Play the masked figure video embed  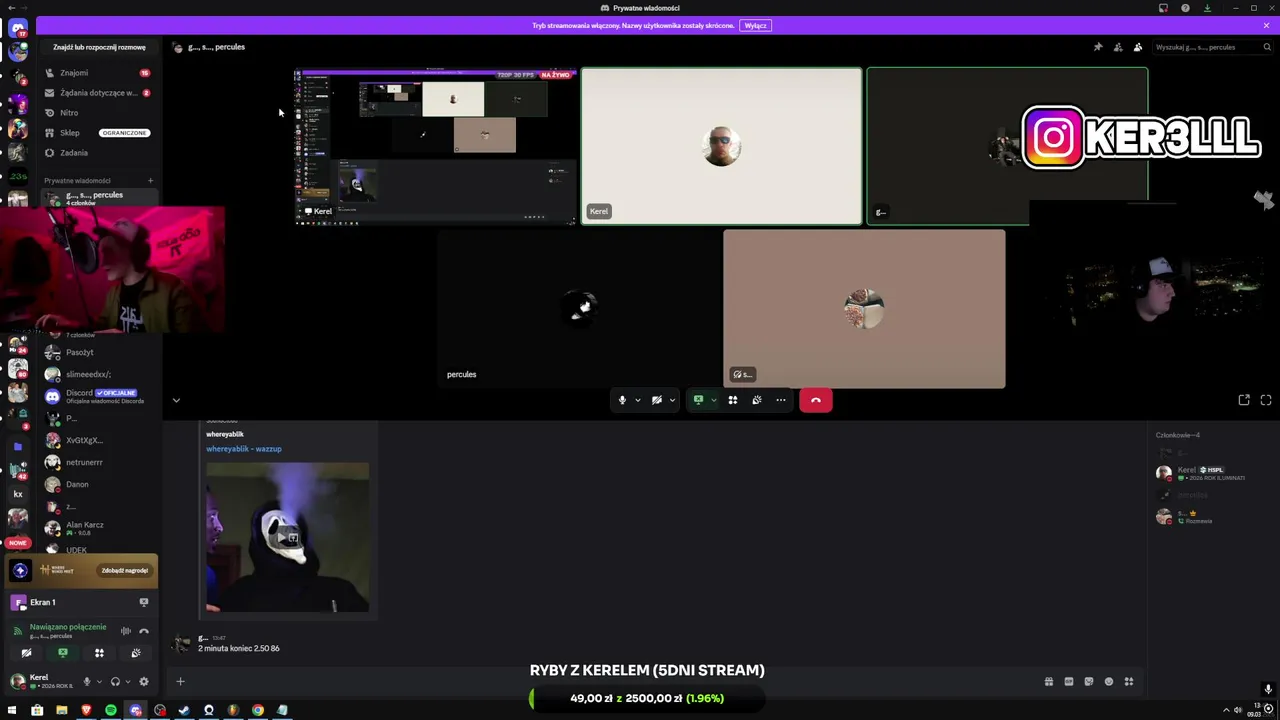pyautogui.click(x=287, y=537)
